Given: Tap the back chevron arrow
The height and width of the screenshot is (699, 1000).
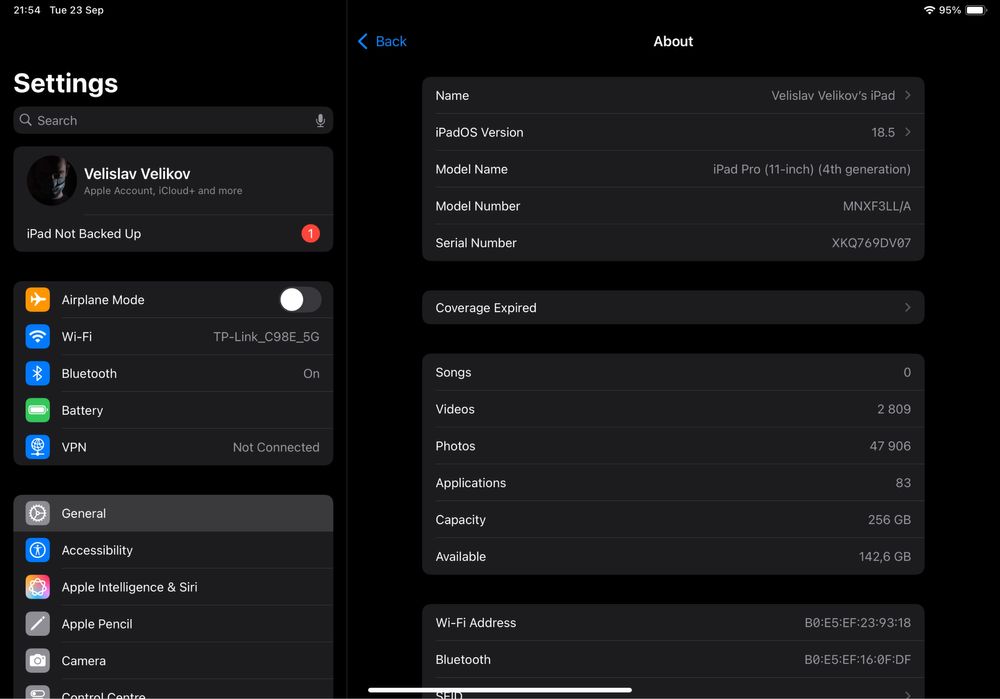Looking at the screenshot, I should [362, 41].
